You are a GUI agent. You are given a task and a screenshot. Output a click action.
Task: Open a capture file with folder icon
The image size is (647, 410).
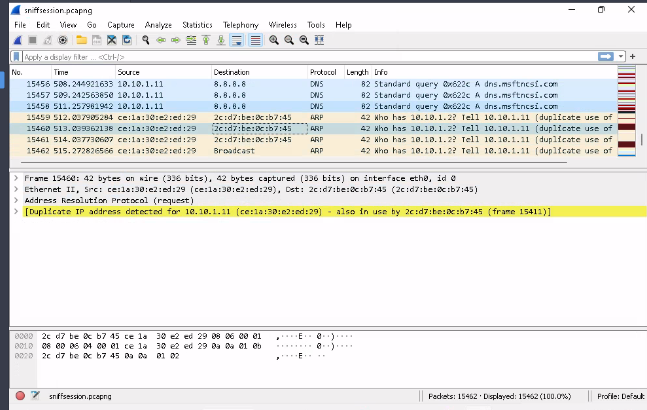81,40
